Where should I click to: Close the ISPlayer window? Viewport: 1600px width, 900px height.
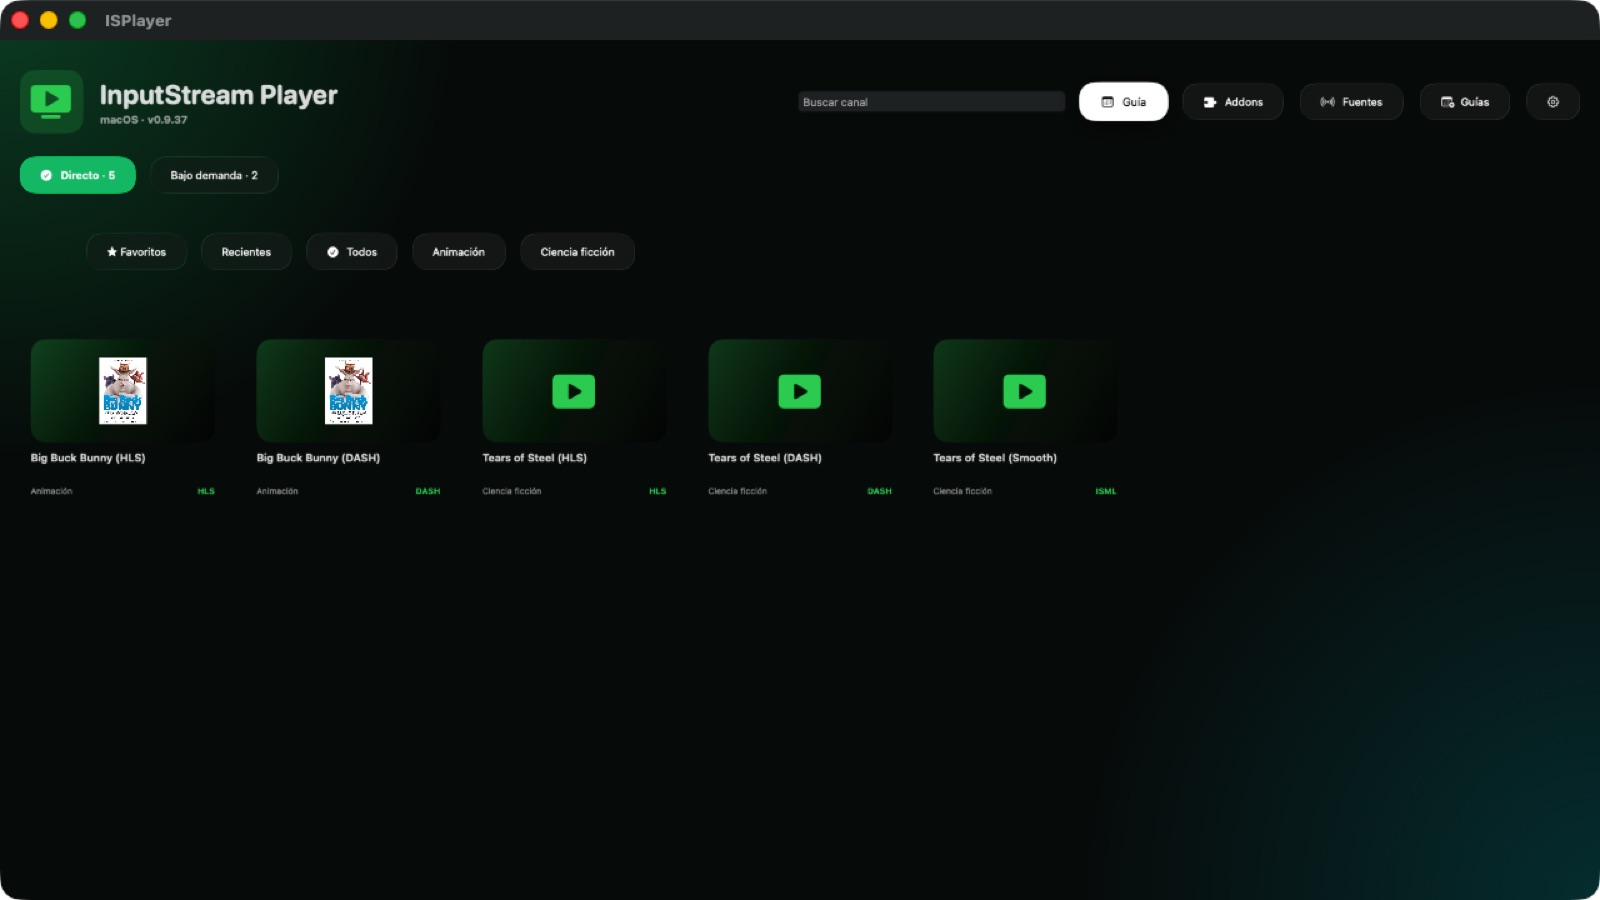(20, 20)
